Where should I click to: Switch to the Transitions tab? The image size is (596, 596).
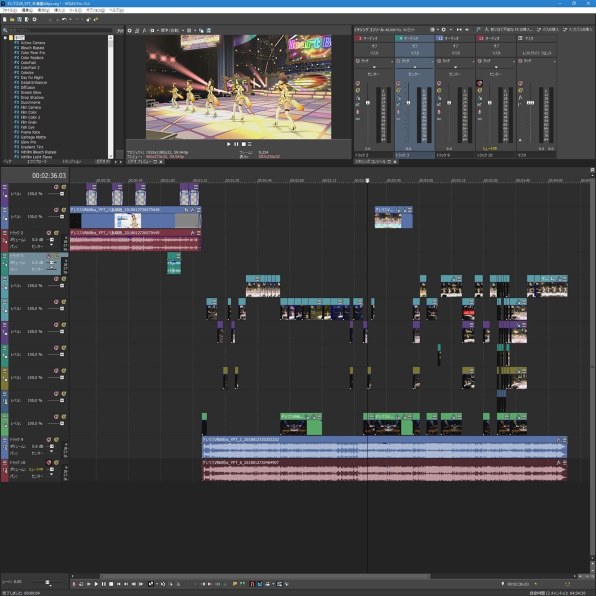click(71, 162)
